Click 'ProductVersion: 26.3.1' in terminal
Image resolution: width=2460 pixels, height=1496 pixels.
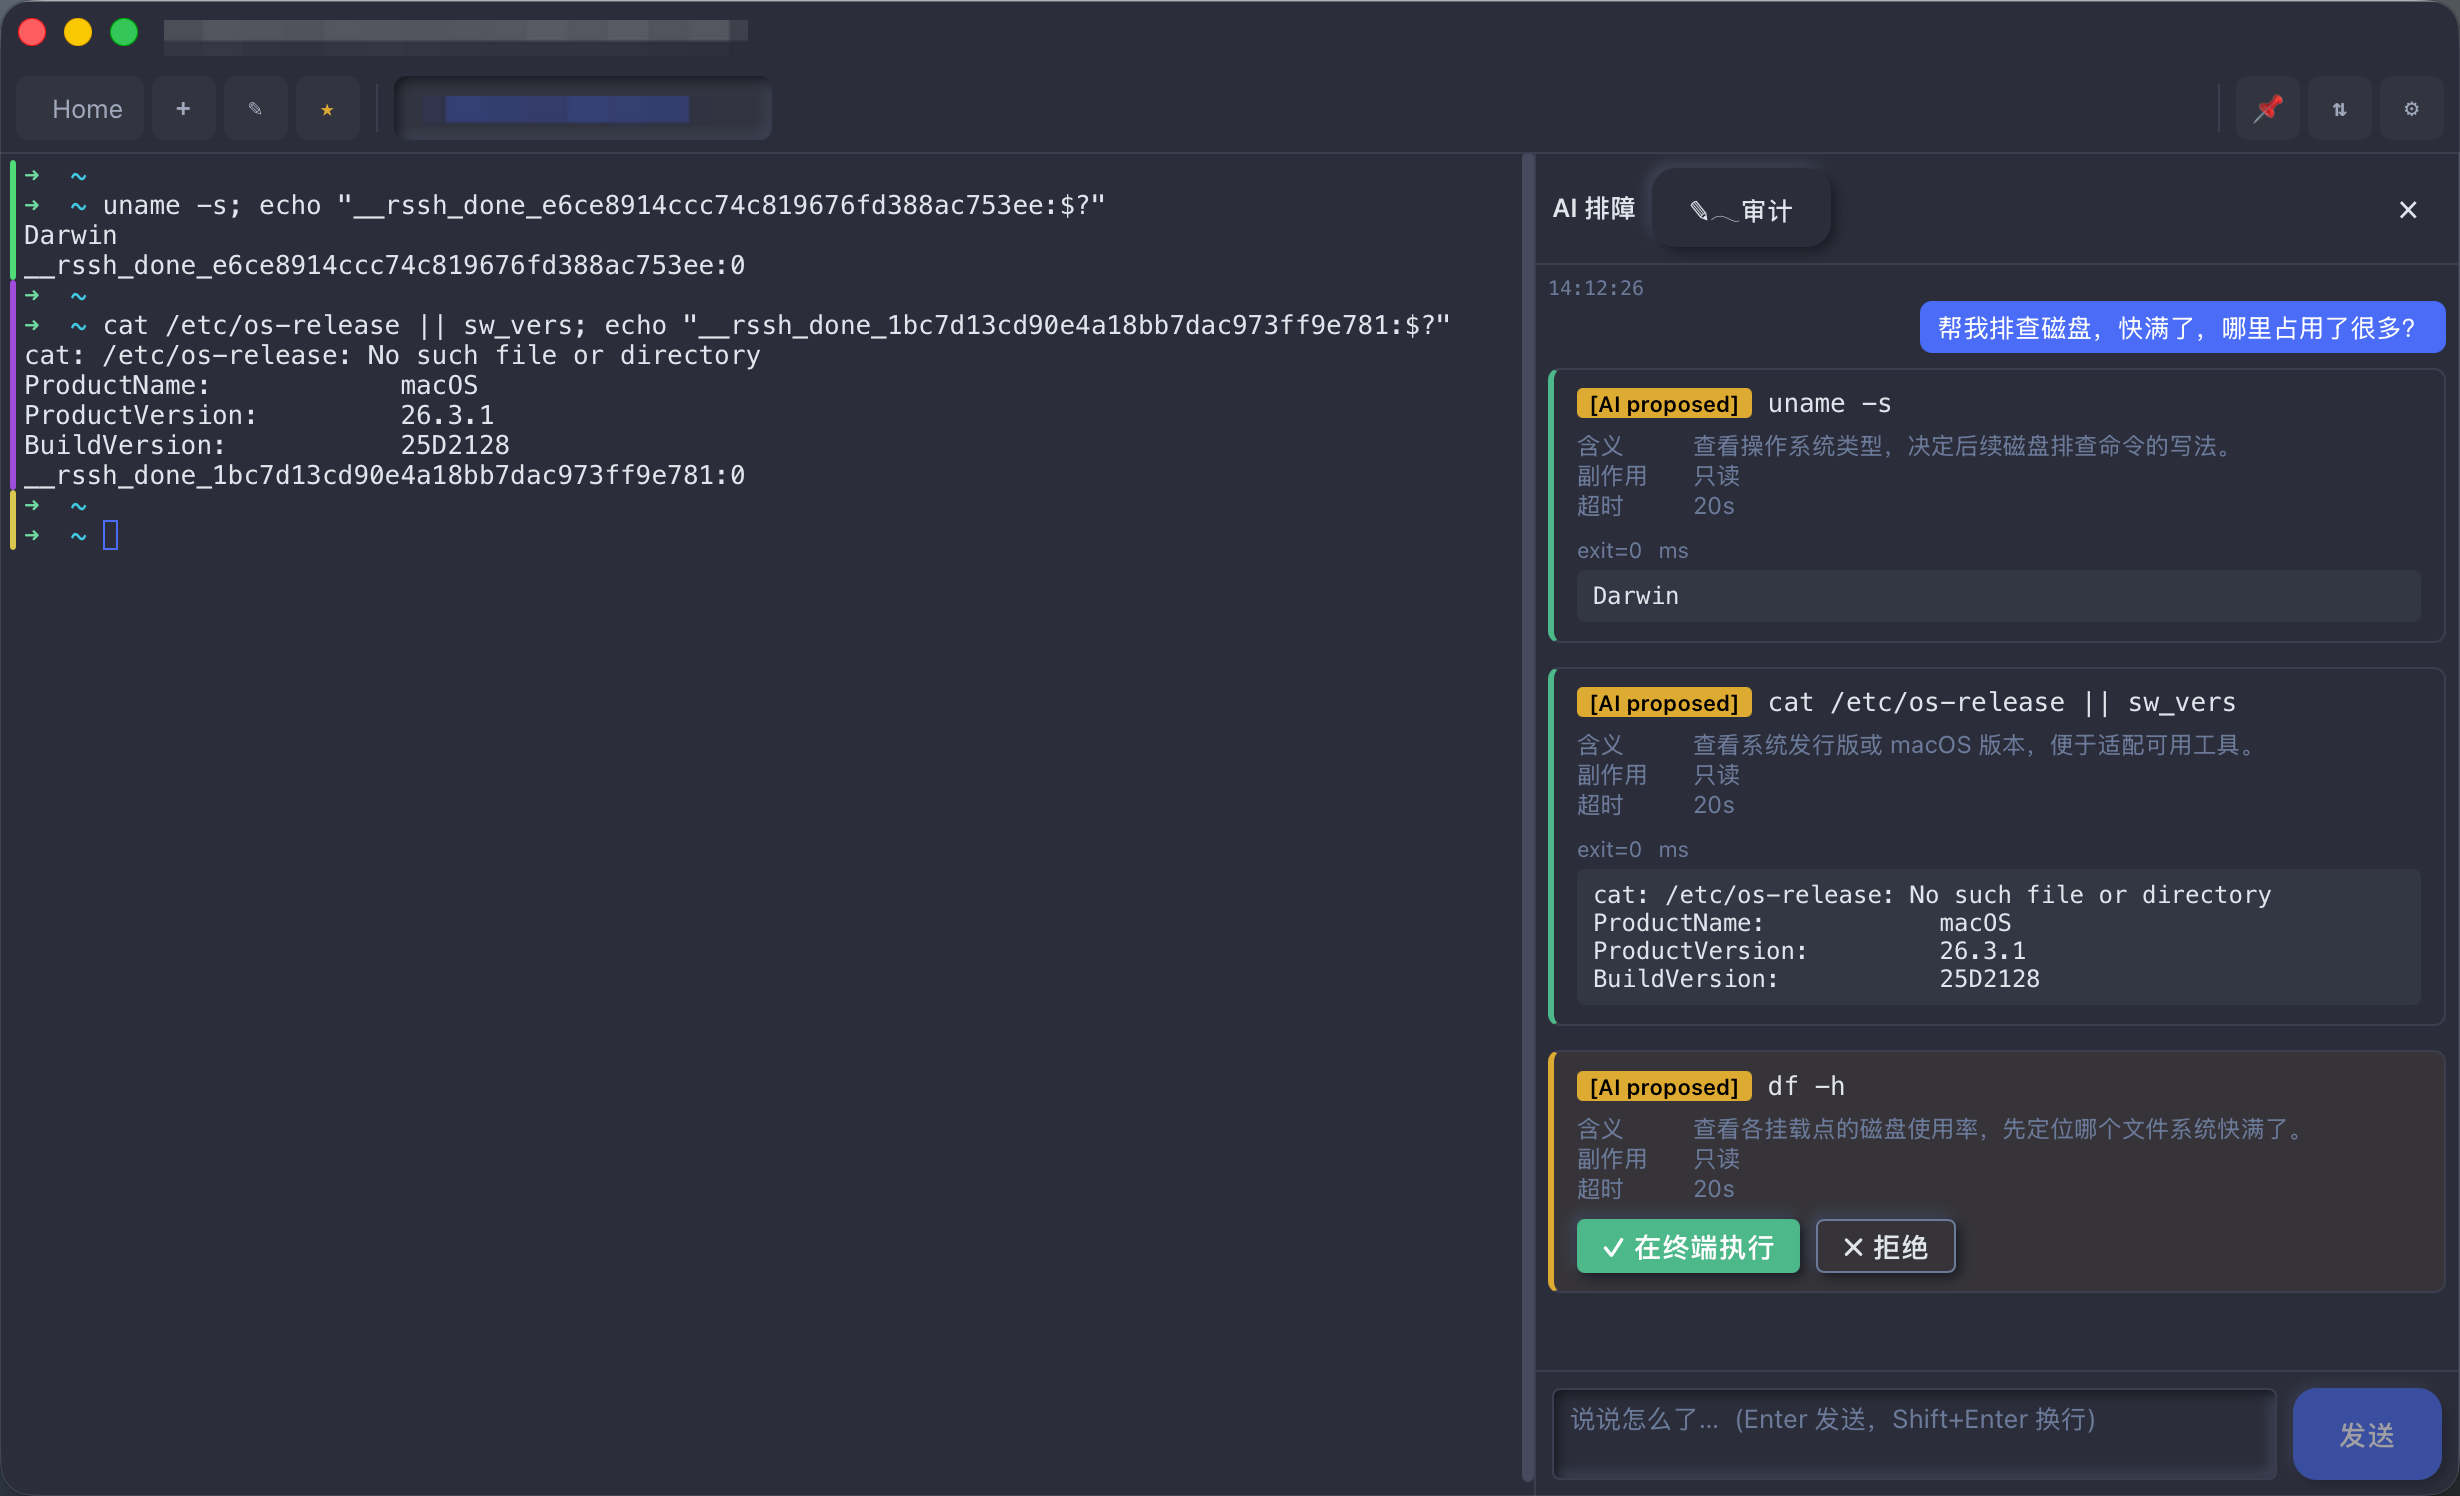tap(259, 415)
